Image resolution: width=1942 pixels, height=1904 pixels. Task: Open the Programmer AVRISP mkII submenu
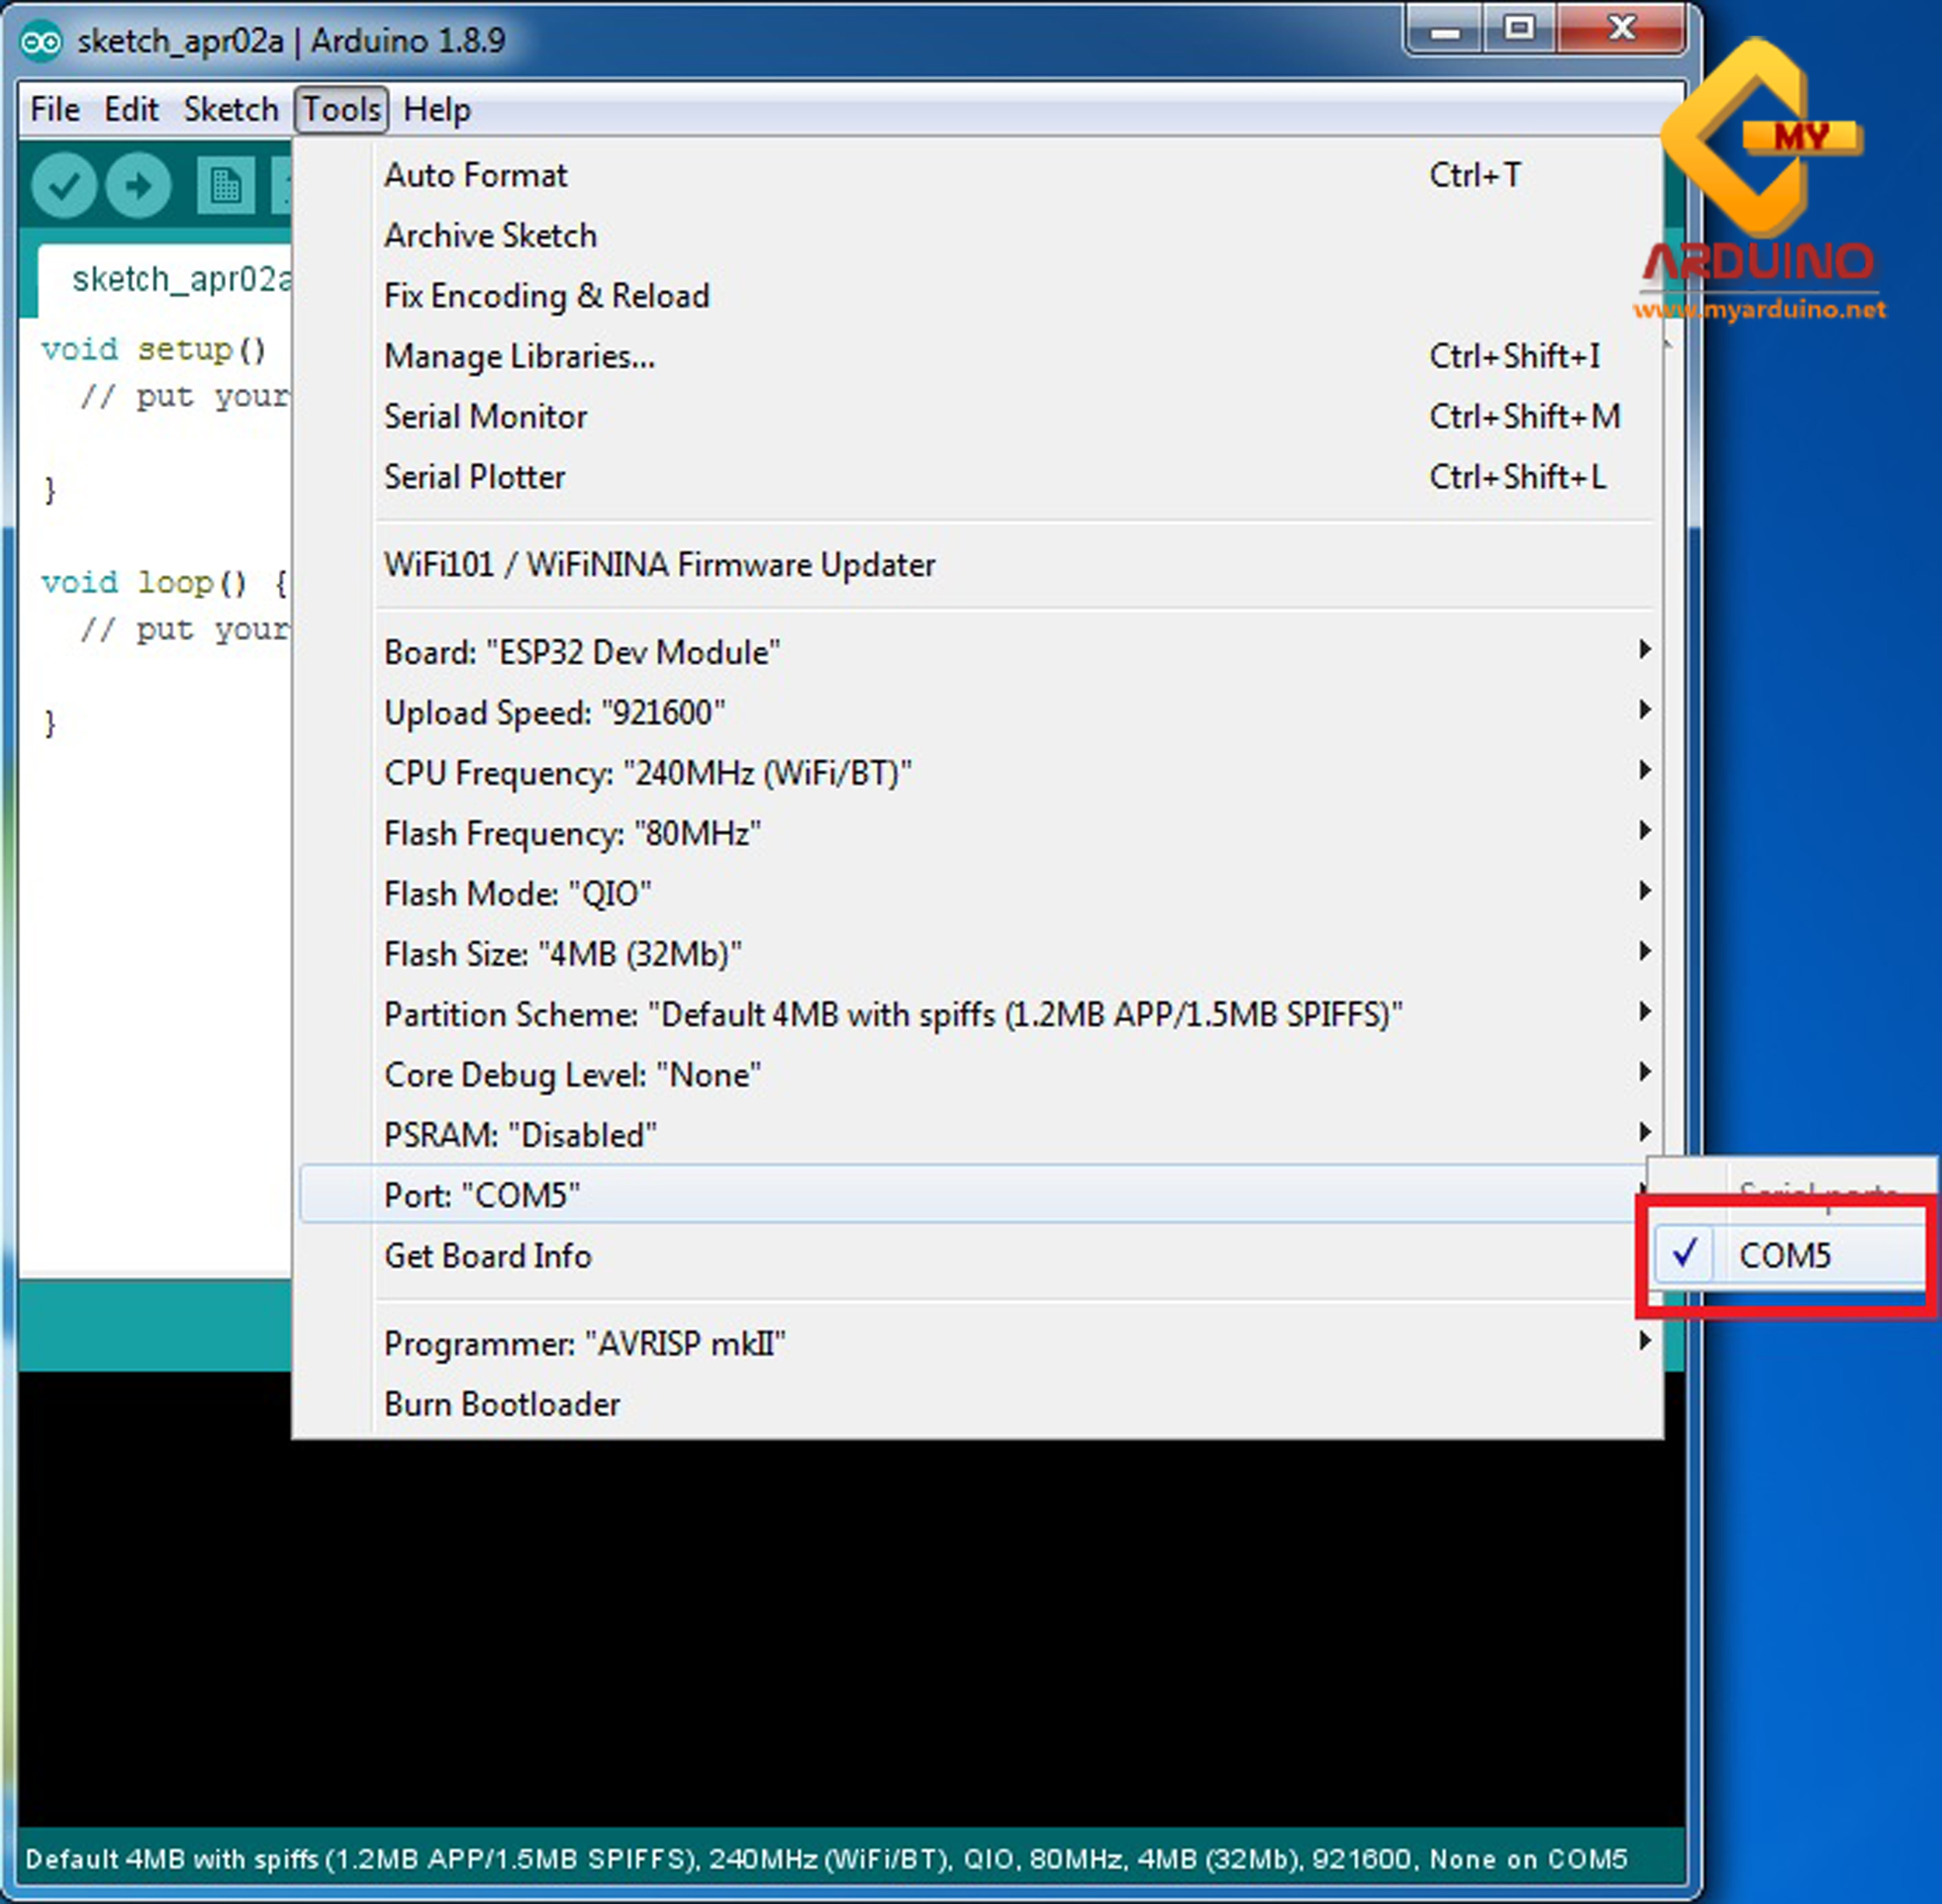tap(584, 1343)
